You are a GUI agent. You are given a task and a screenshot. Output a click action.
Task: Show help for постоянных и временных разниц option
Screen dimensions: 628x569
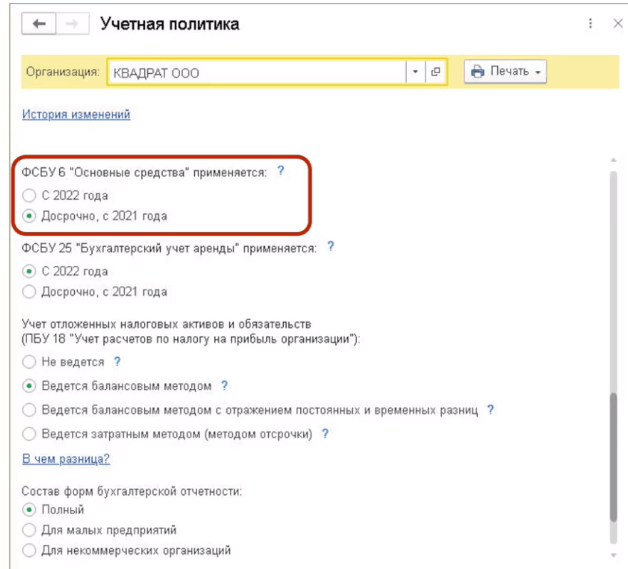pyautogui.click(x=491, y=410)
